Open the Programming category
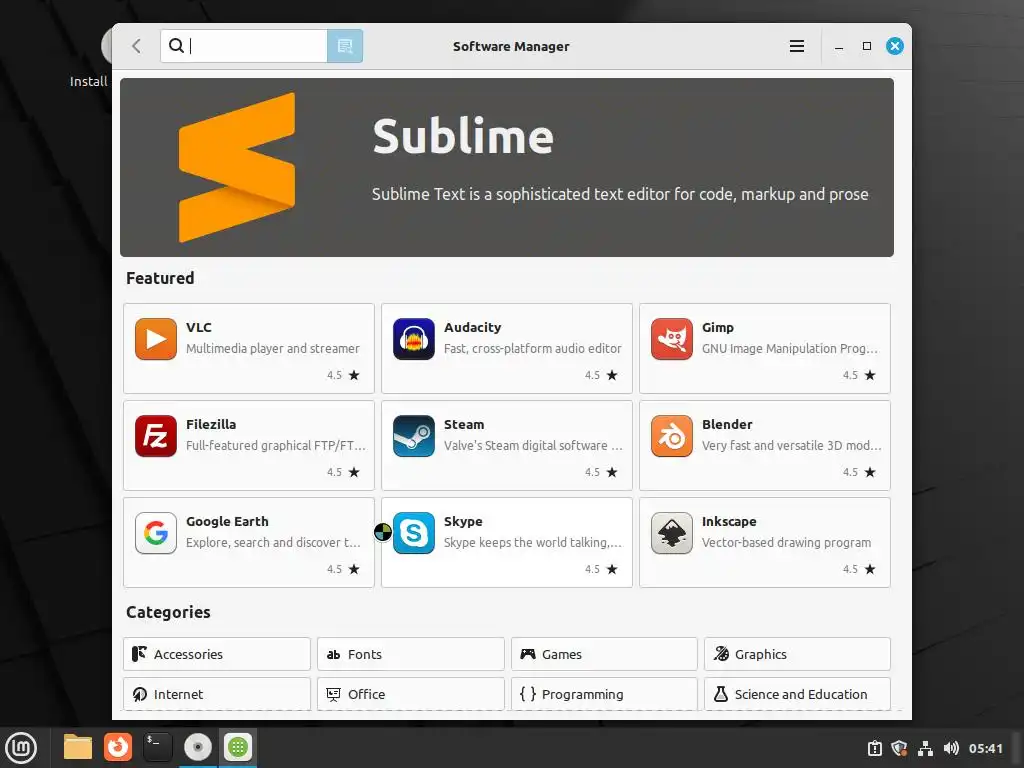 click(x=604, y=694)
